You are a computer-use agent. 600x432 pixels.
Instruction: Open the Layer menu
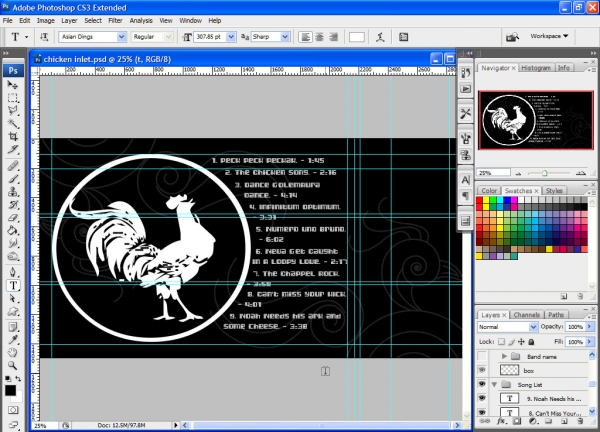pos(69,21)
